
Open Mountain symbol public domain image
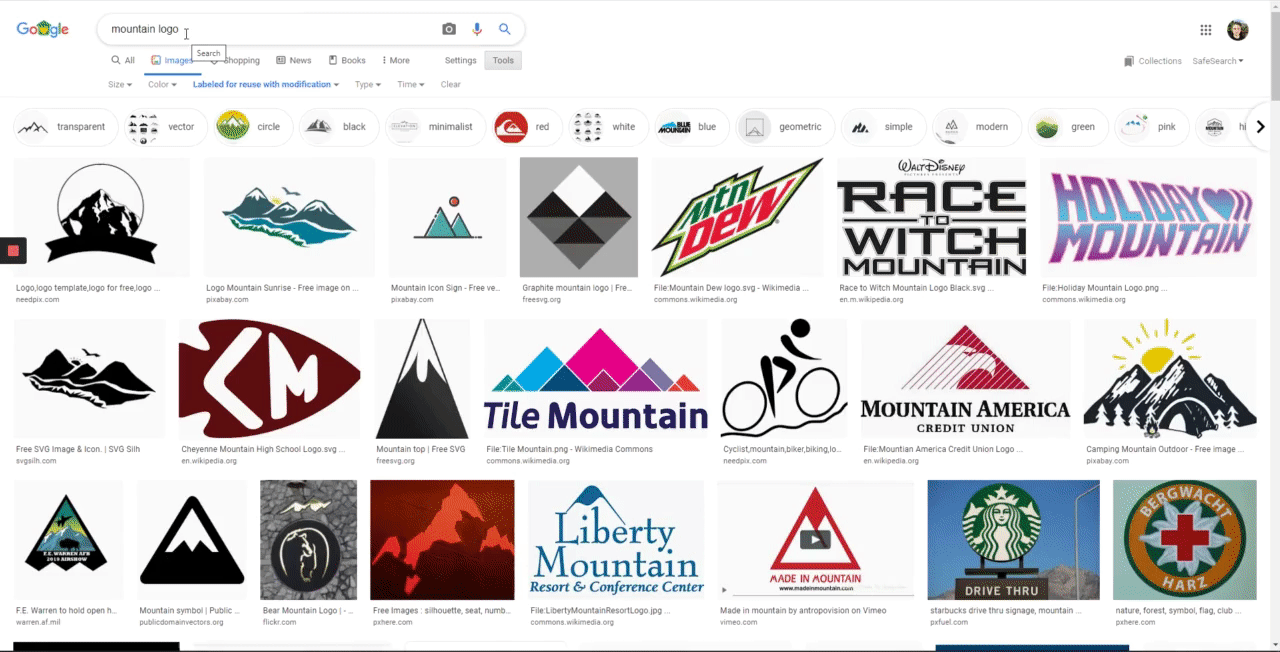(x=192, y=540)
